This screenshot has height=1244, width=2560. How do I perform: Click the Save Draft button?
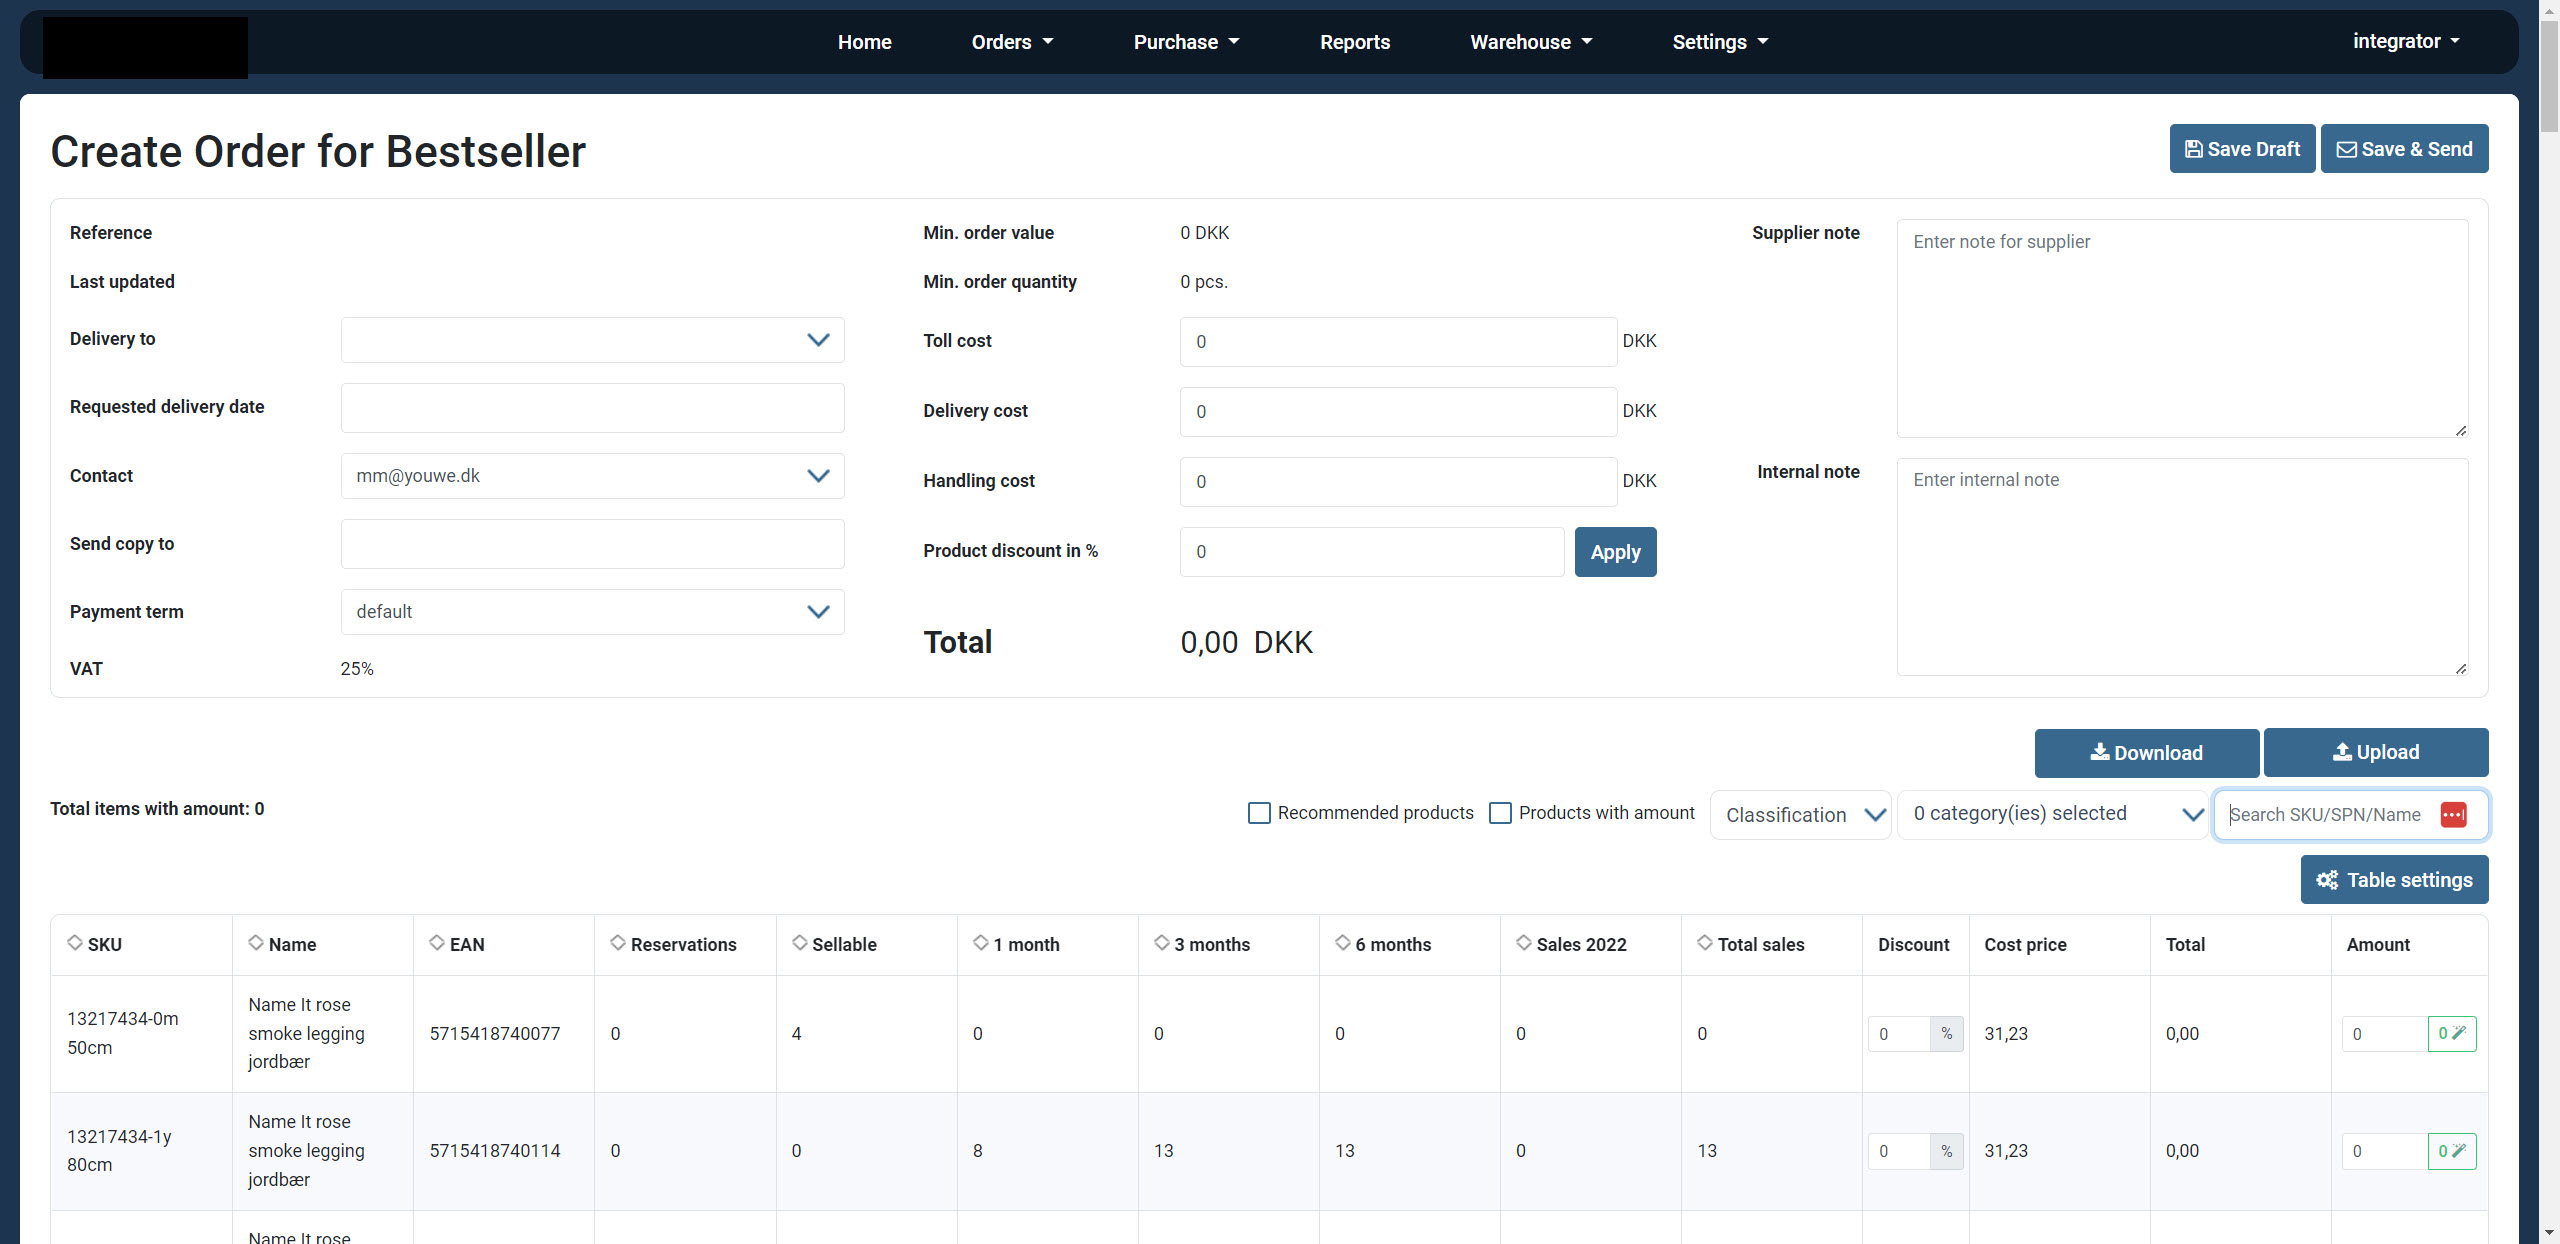(2241, 149)
